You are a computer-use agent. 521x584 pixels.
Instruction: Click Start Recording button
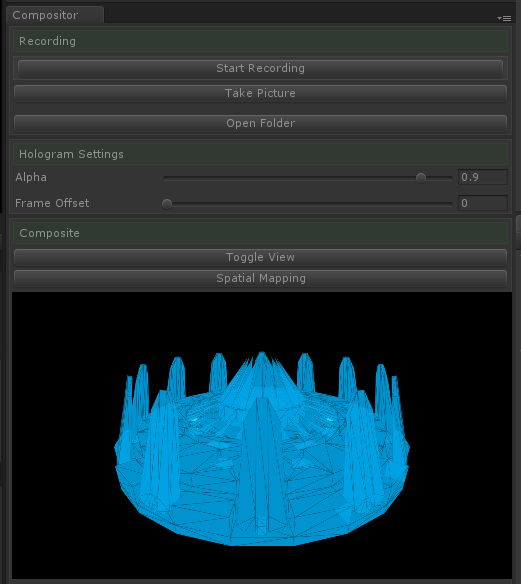click(x=260, y=68)
